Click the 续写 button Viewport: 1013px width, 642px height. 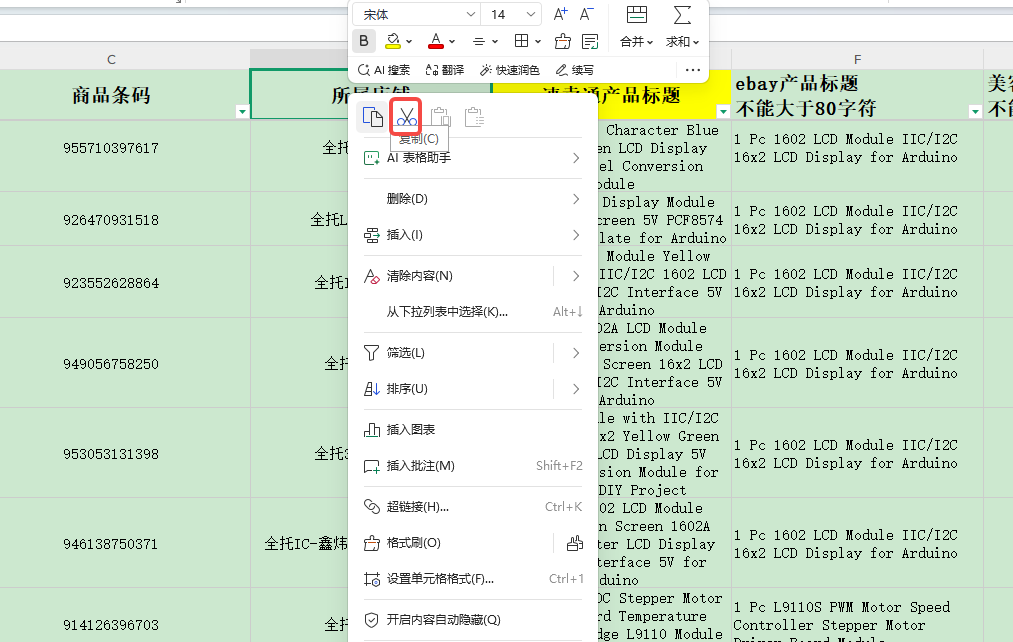(574, 70)
